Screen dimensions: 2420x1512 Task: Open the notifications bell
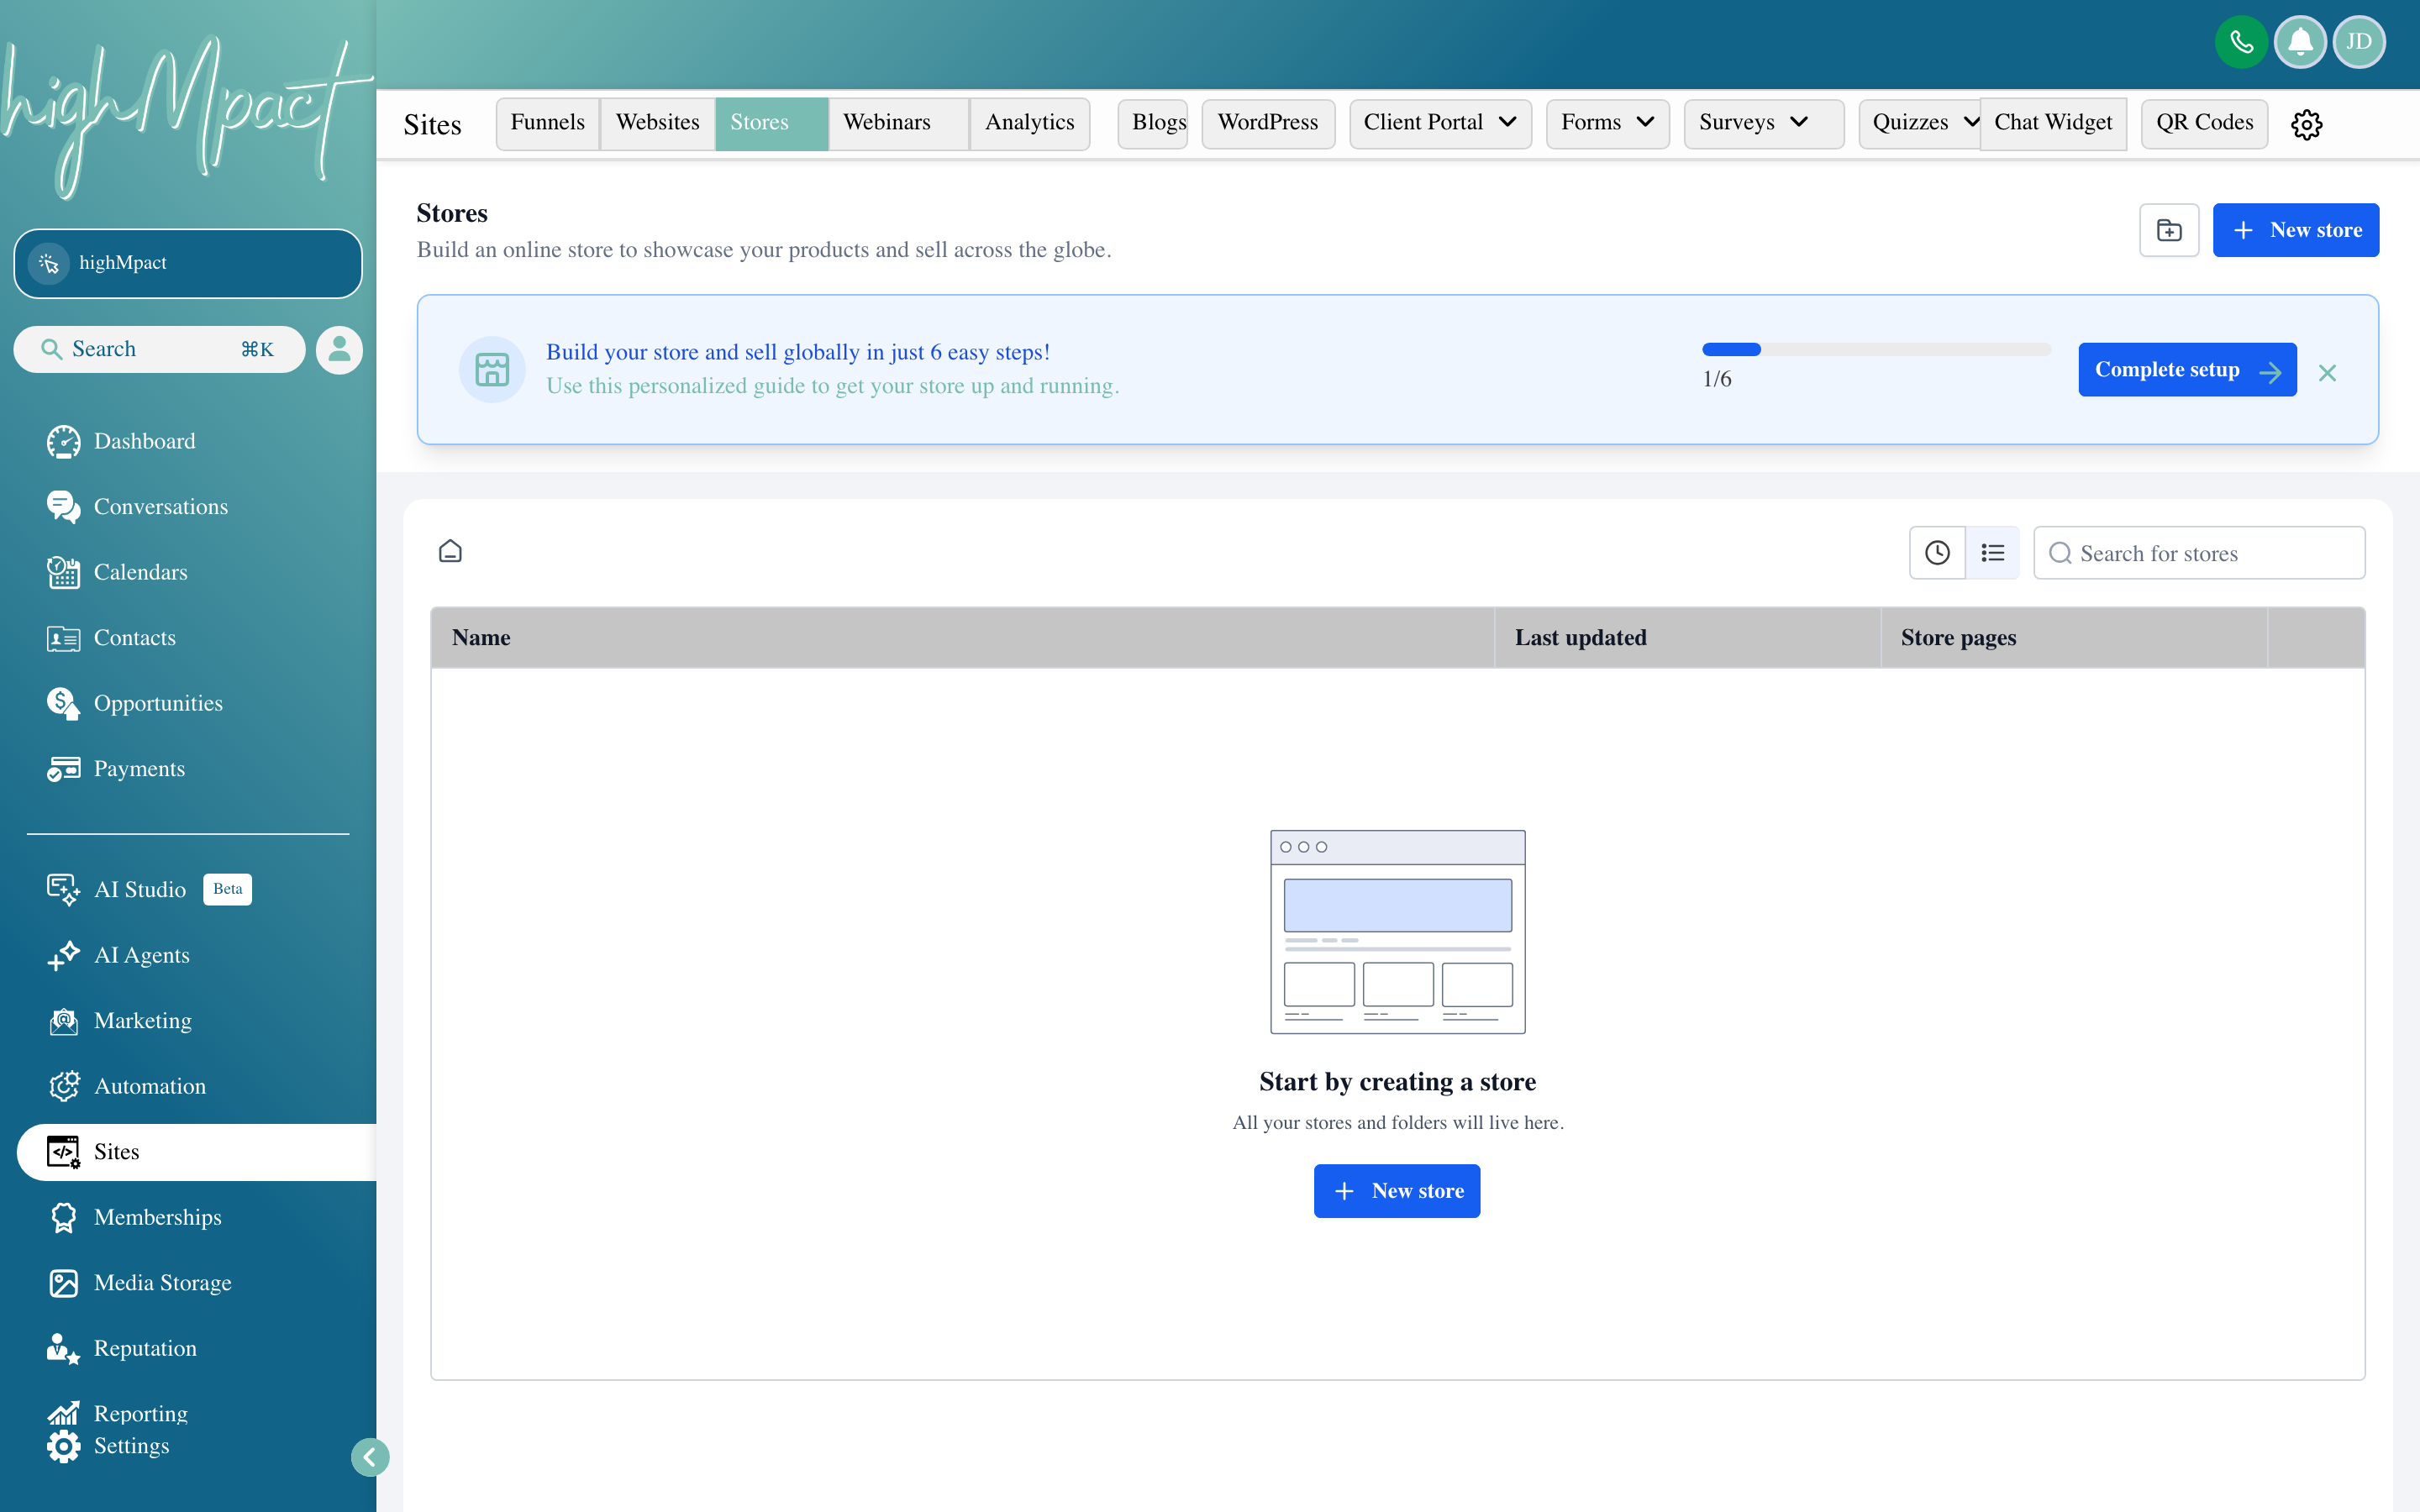[x=2300, y=42]
